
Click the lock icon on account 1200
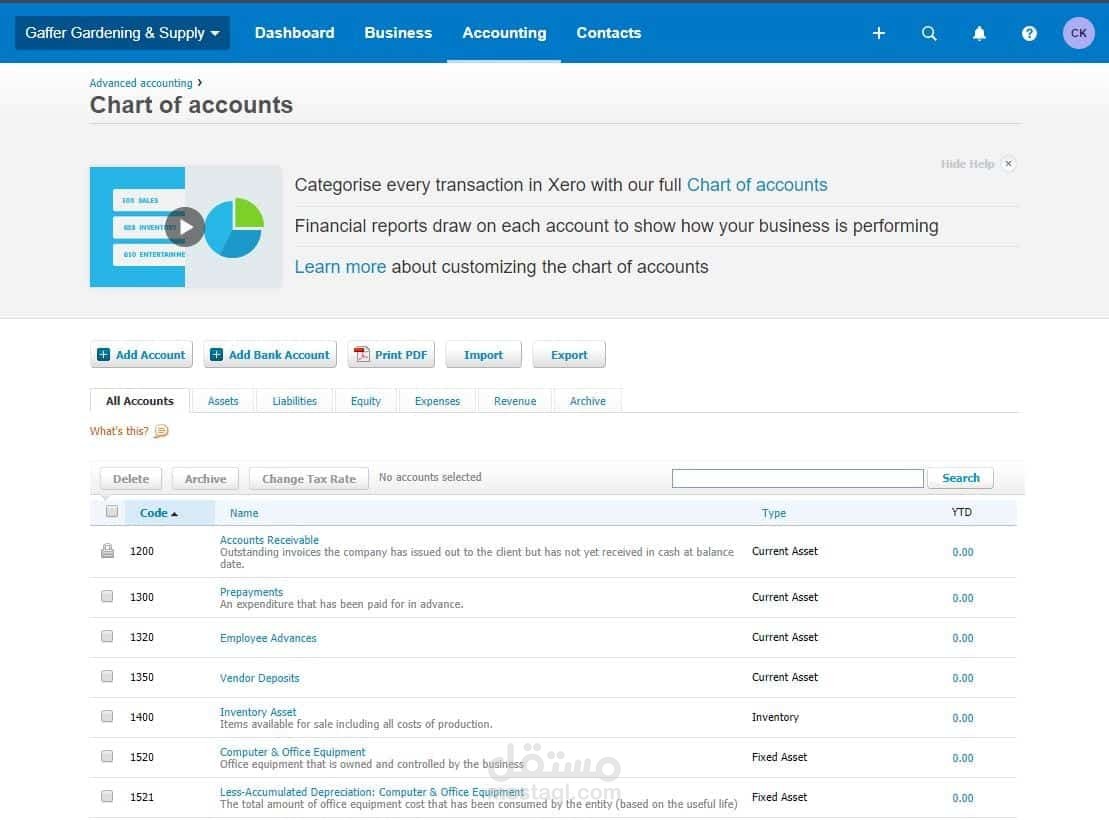click(x=107, y=550)
